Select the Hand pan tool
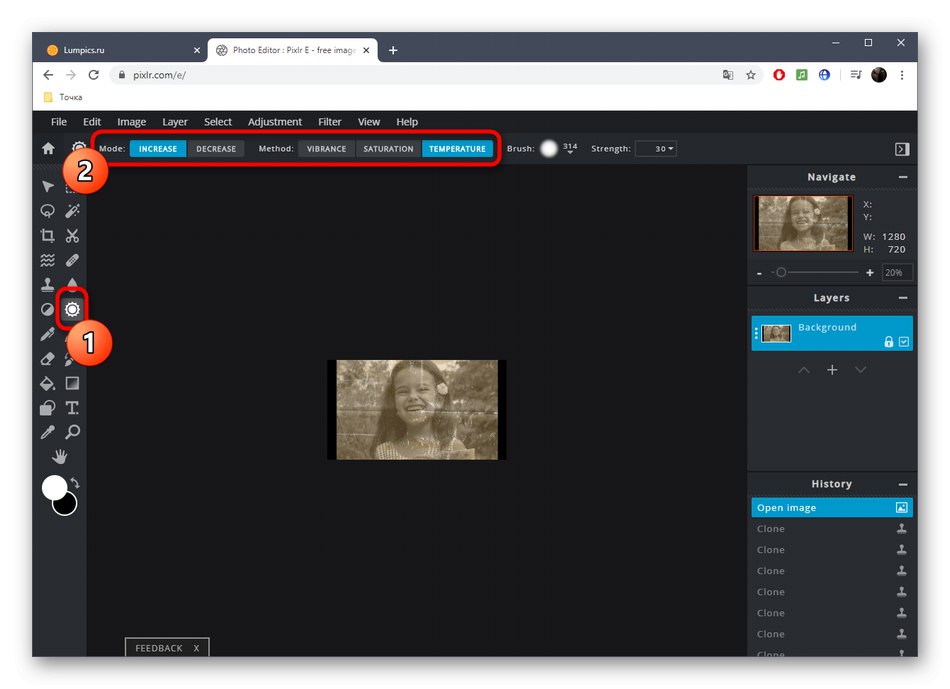 point(59,456)
